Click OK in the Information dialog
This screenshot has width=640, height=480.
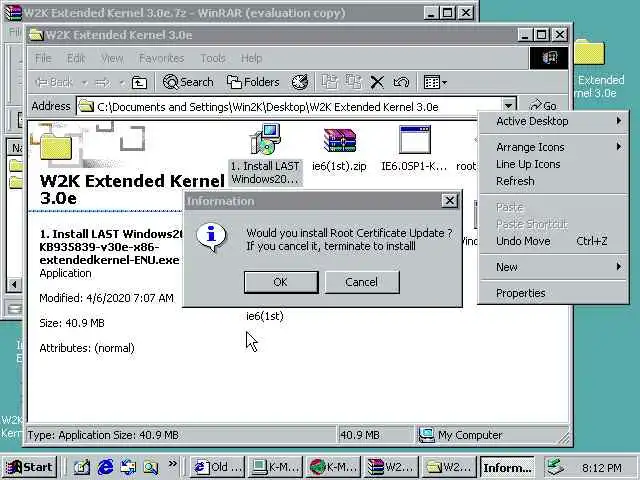(x=281, y=282)
